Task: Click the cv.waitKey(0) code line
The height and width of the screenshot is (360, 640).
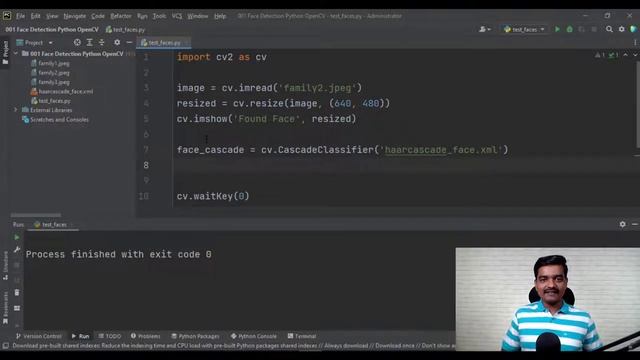Action: click(213, 196)
